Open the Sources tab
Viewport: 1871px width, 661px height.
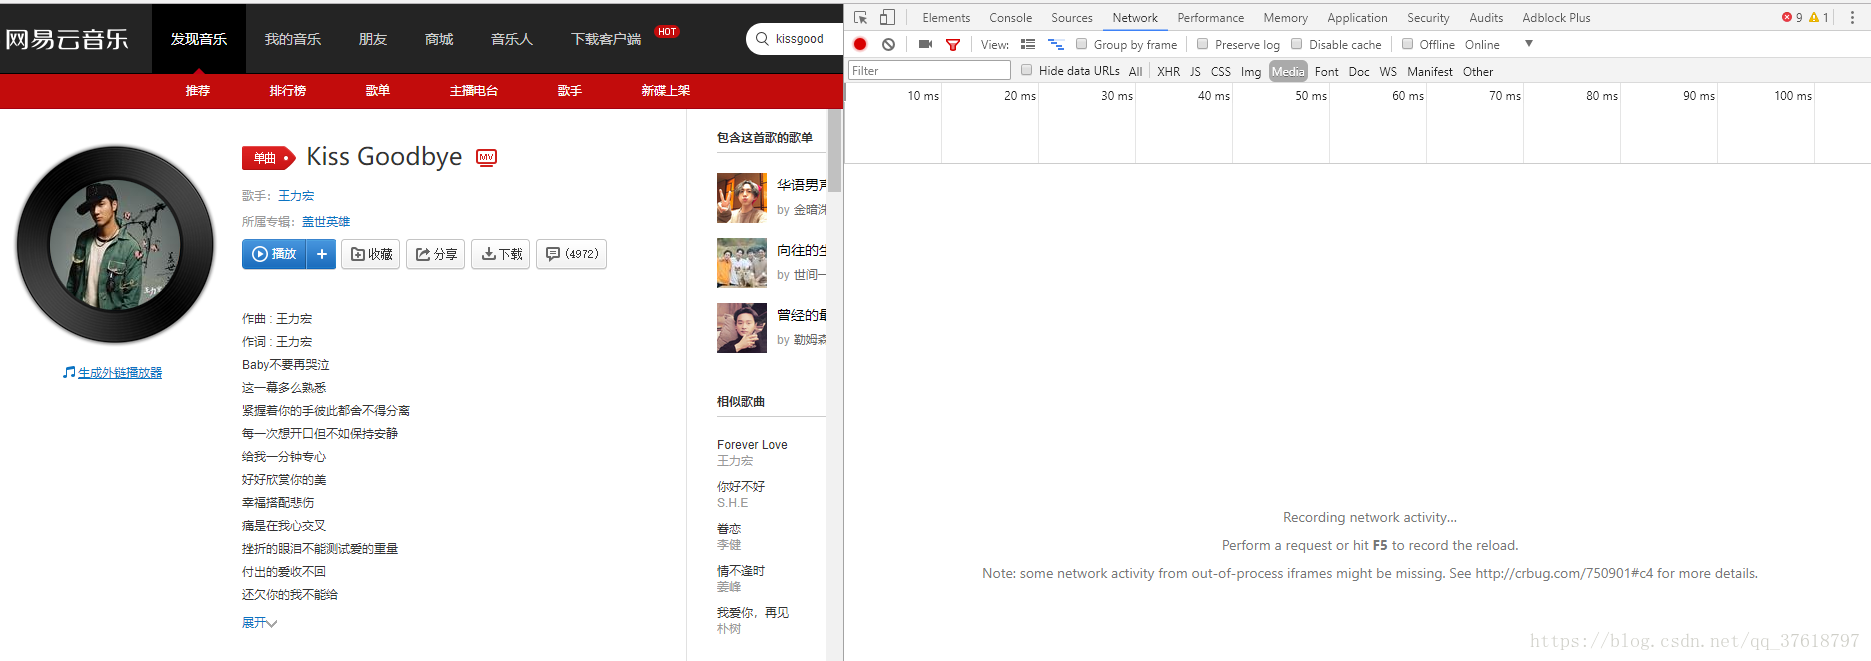click(1071, 17)
